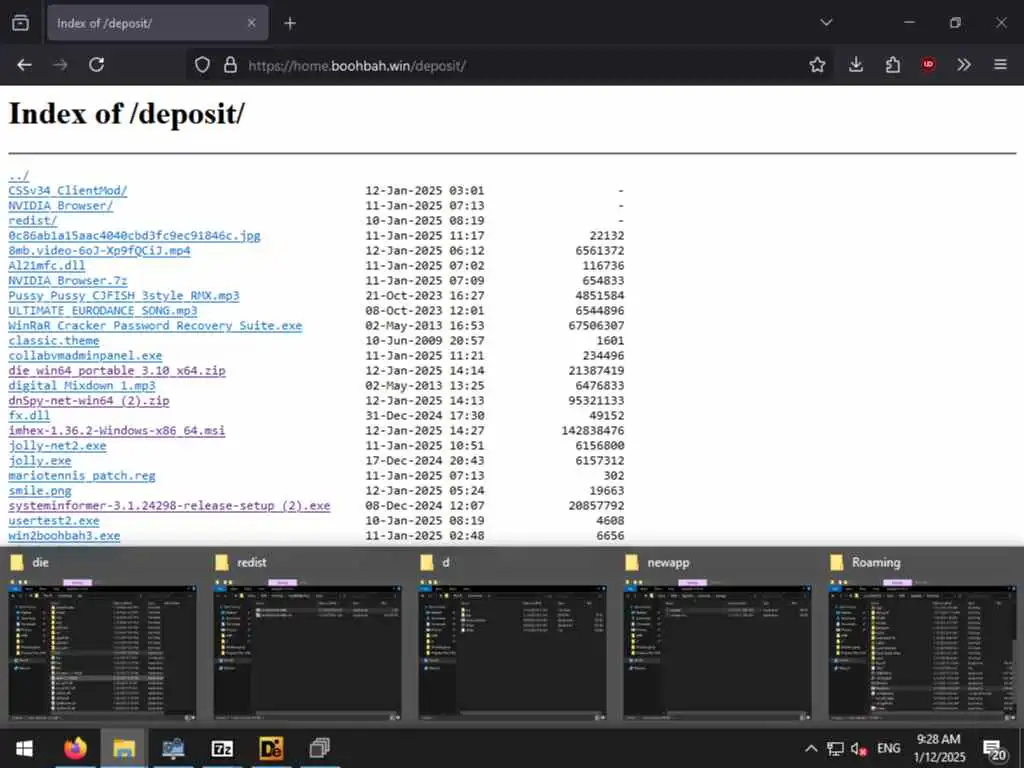Viewport: 1024px width, 768px height.
Task: Open the NVIDIA_Browser/ folder link
Action: 61,206
